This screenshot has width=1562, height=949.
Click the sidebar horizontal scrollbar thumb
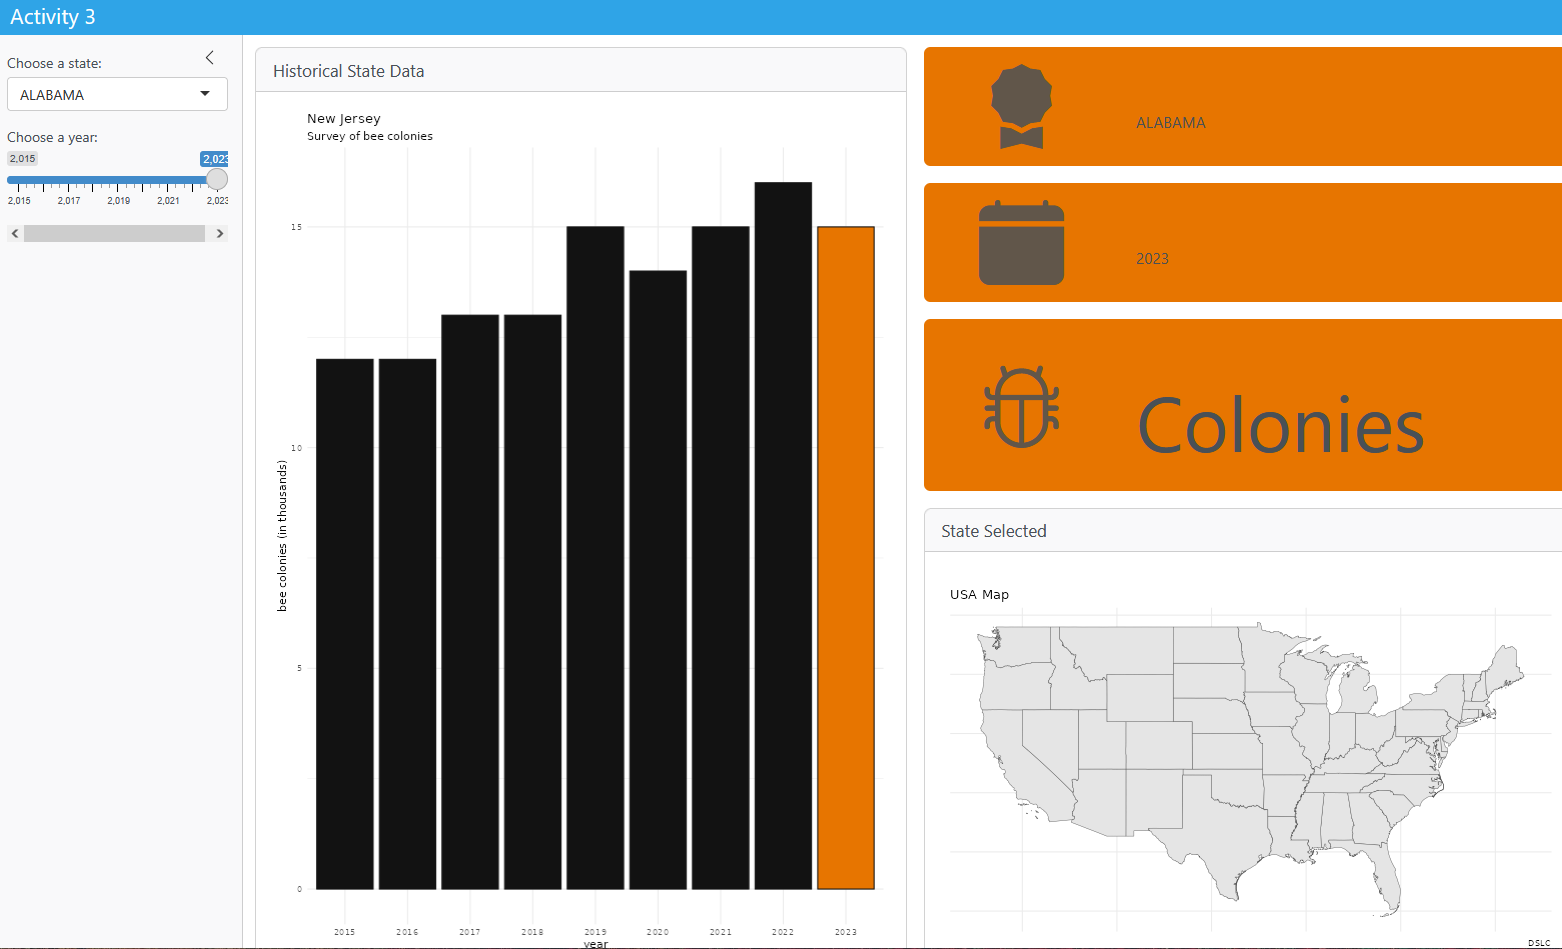(x=114, y=234)
